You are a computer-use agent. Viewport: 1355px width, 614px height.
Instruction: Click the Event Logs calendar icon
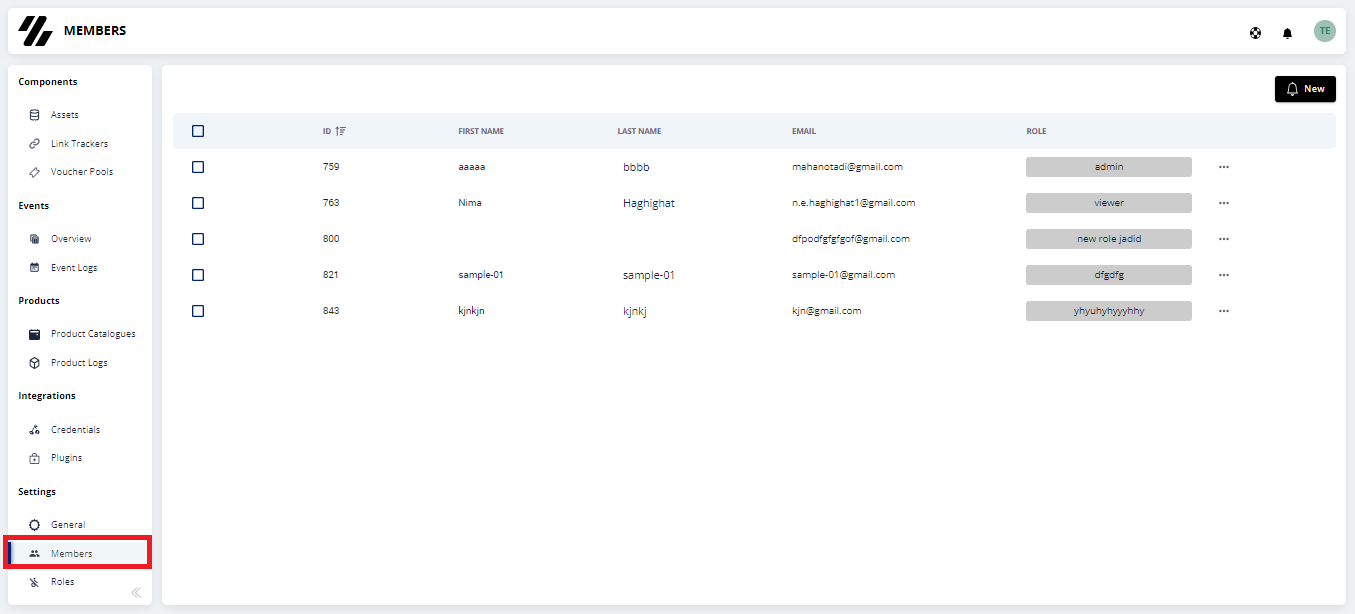[35, 268]
